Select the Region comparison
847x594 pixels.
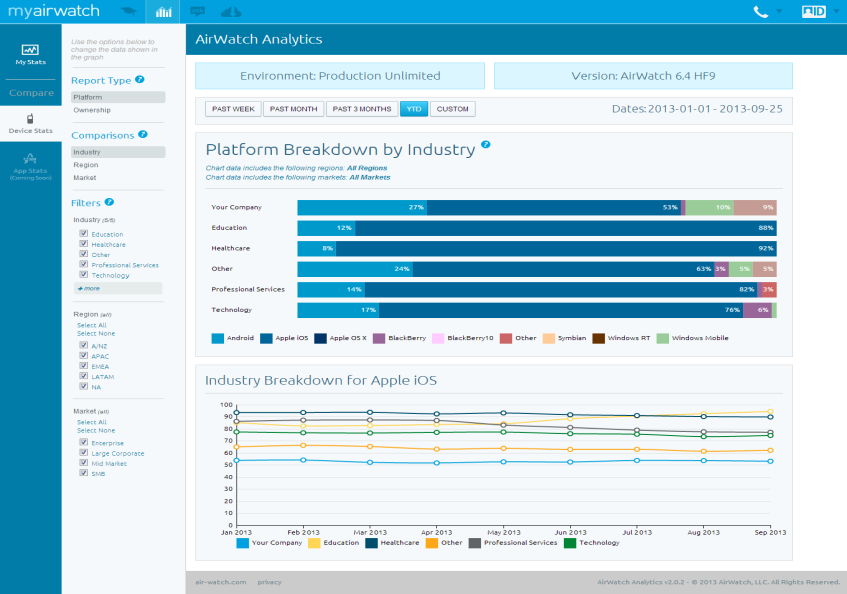click(86, 165)
